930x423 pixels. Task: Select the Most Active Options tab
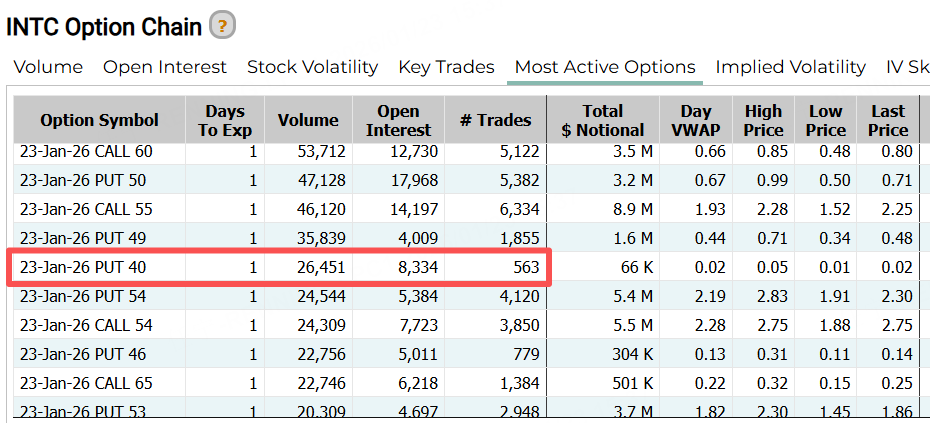pyautogui.click(x=605, y=67)
